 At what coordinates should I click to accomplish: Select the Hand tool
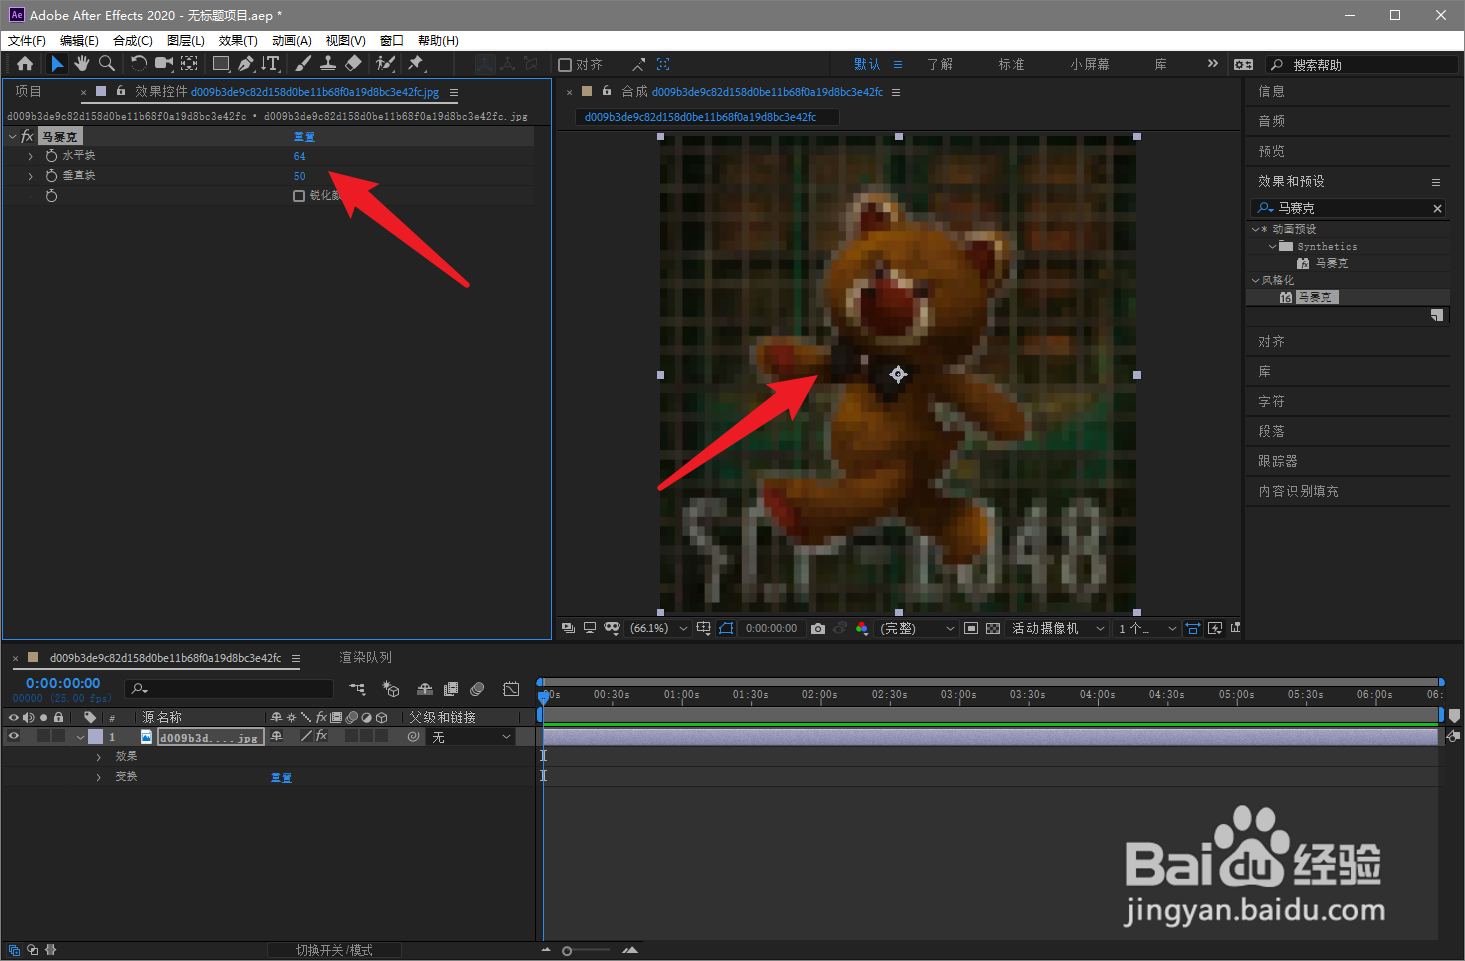[x=81, y=63]
